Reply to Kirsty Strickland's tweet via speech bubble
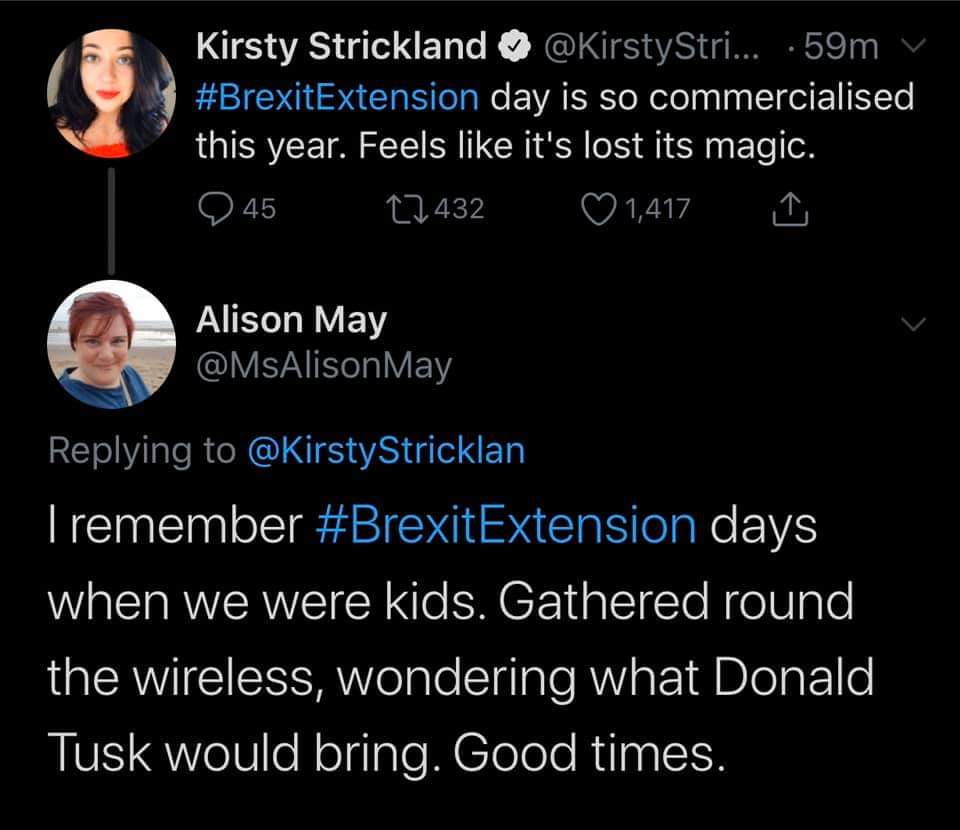The width and height of the screenshot is (960, 830). (x=214, y=208)
